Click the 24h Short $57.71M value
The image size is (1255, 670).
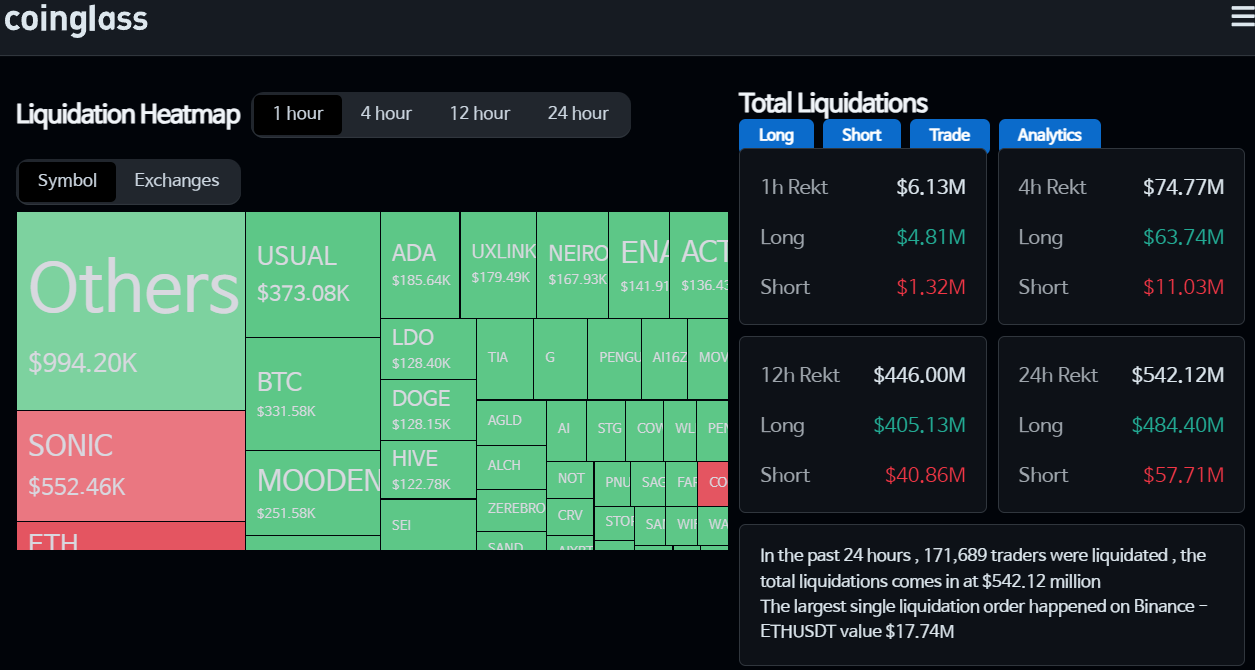coord(1183,475)
